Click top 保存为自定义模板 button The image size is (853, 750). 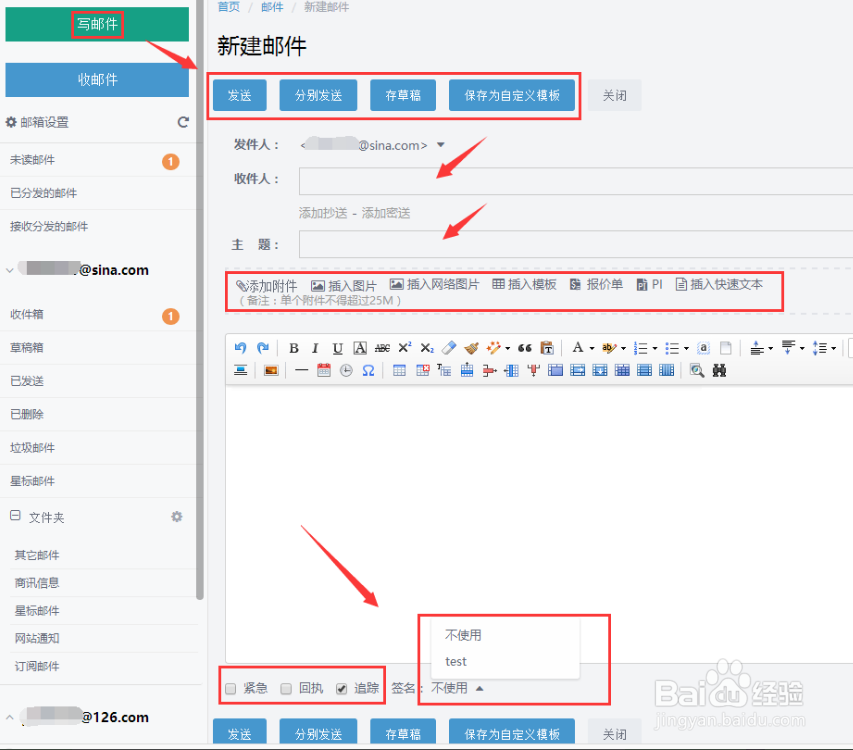pyautogui.click(x=512, y=95)
